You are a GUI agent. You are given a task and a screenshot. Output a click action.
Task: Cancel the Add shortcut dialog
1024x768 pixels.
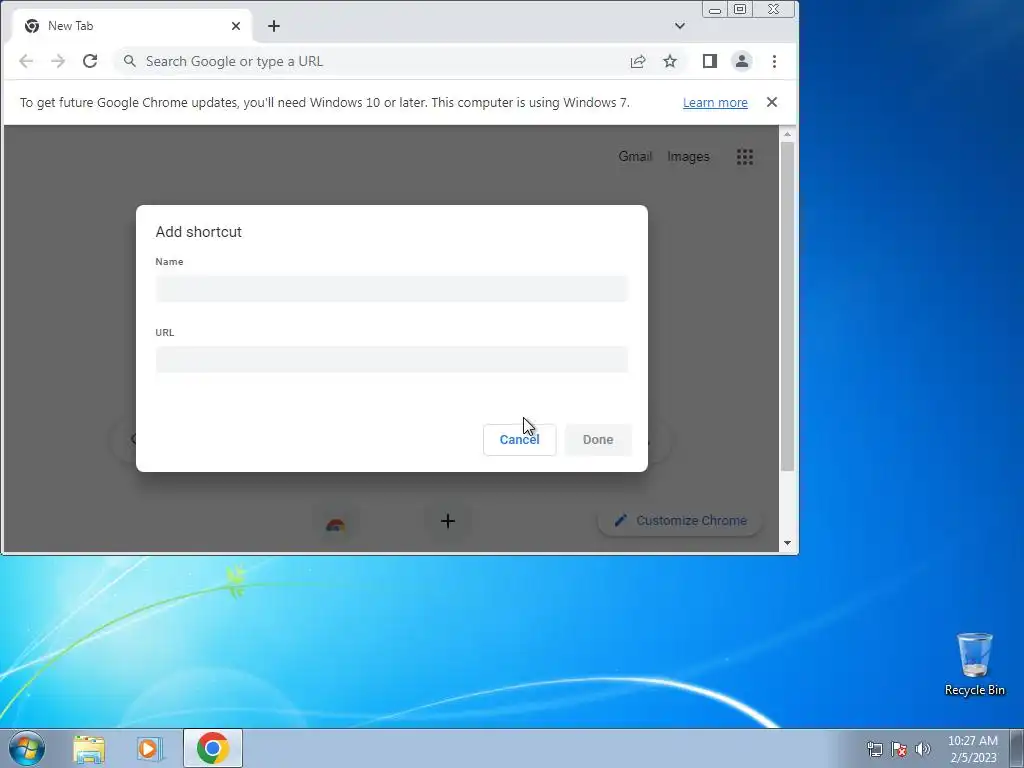pos(520,440)
